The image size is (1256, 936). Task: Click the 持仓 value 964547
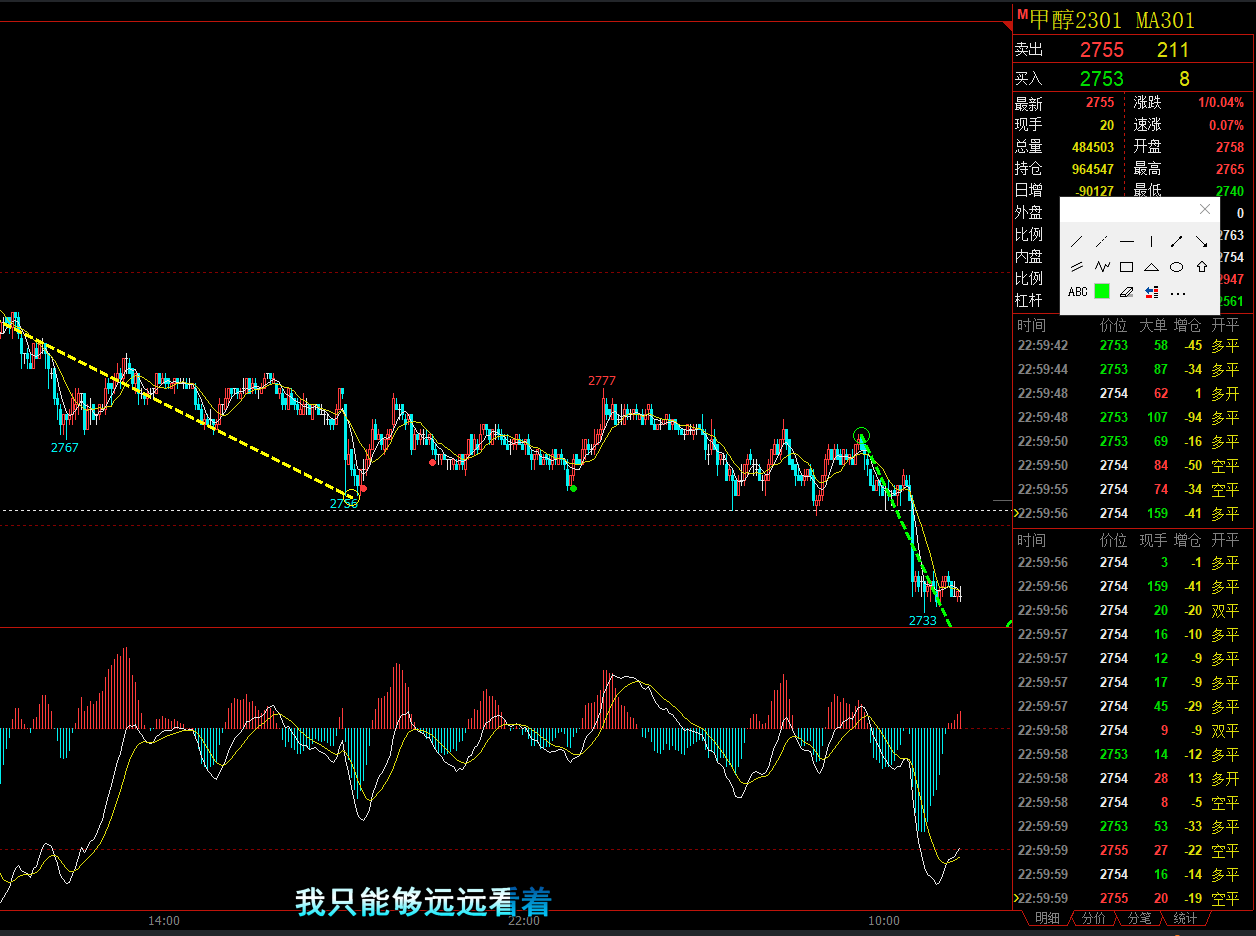[x=1092, y=169]
